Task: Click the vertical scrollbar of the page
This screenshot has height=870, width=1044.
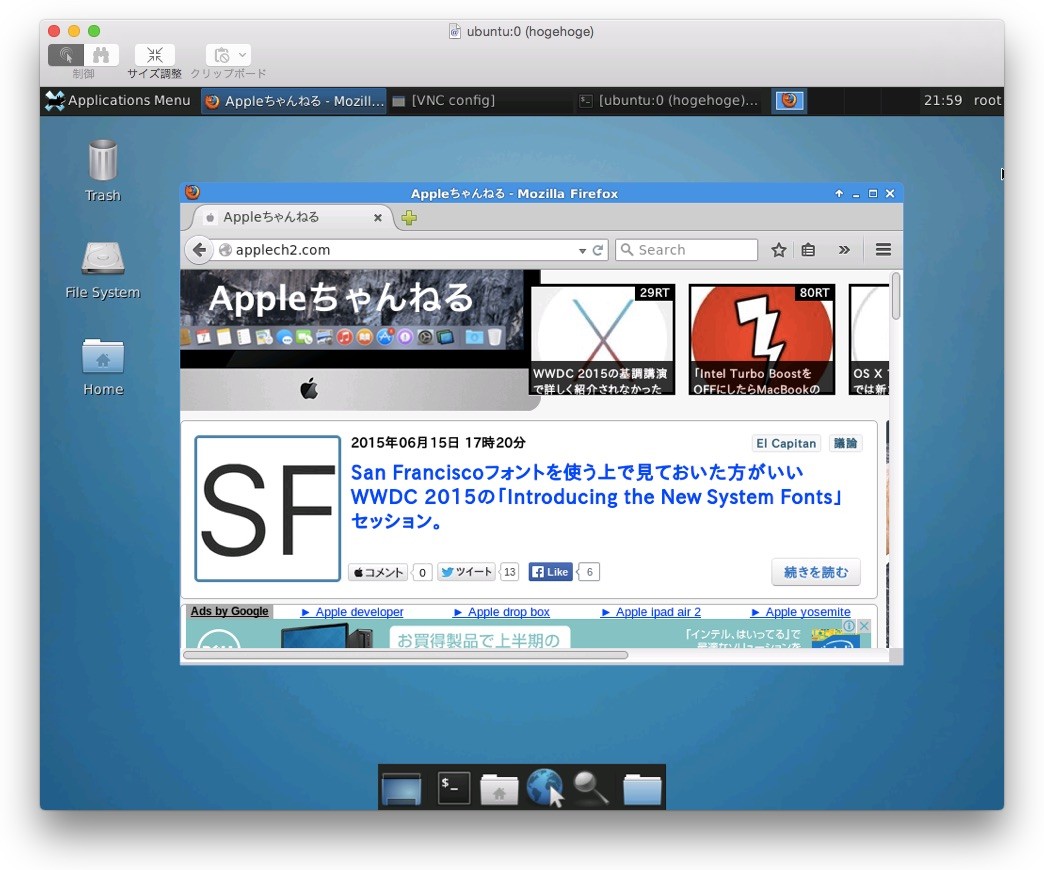Action: (896, 296)
